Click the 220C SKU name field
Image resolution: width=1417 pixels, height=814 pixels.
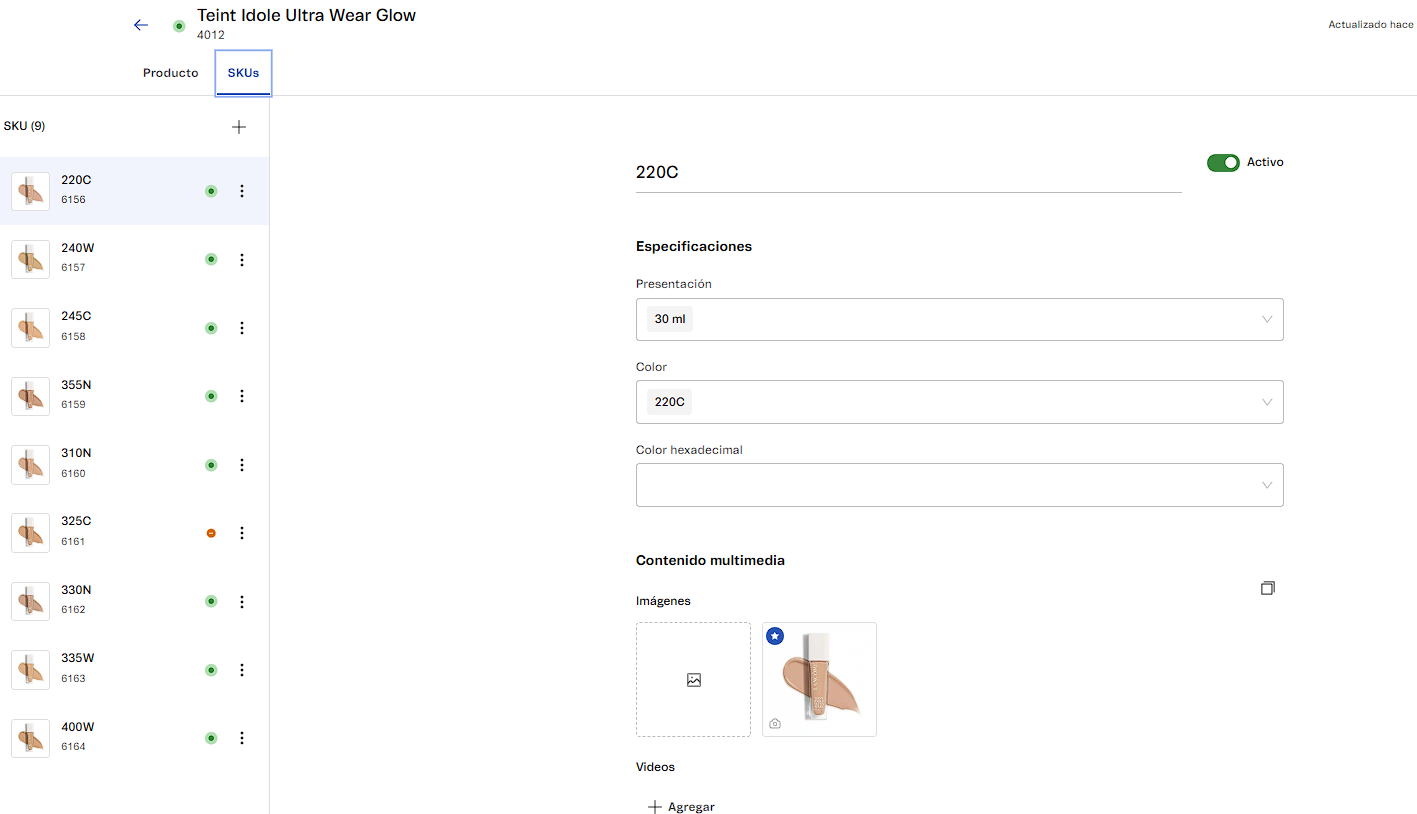[x=907, y=172]
